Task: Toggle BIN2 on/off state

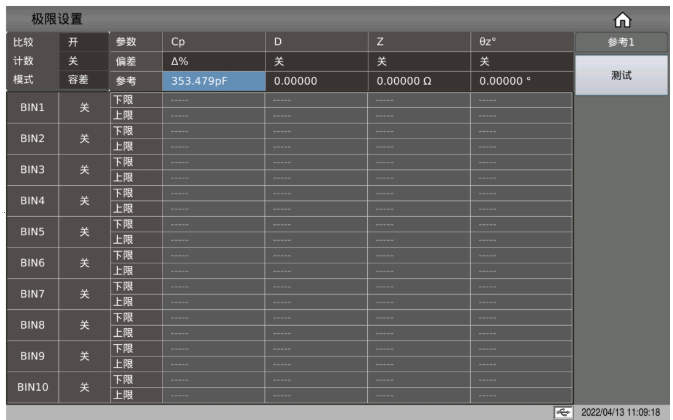Action: click(84, 139)
